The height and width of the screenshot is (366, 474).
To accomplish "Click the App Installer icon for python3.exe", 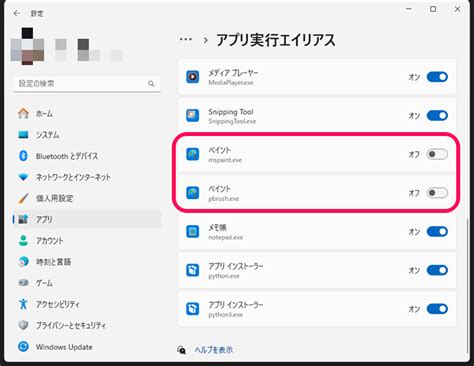I will coord(193,309).
